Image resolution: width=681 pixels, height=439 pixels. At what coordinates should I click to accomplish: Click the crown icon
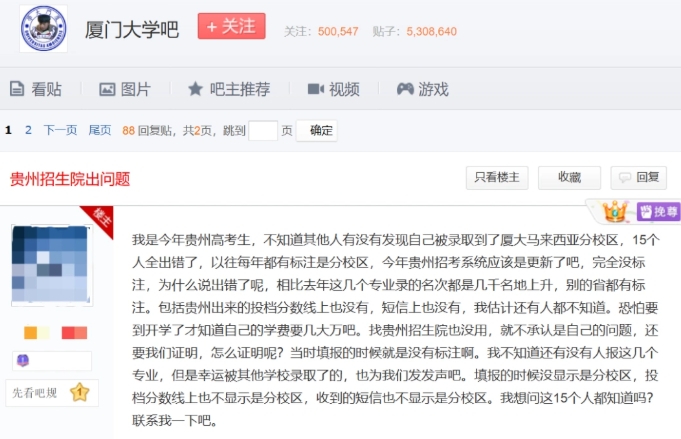tap(615, 211)
